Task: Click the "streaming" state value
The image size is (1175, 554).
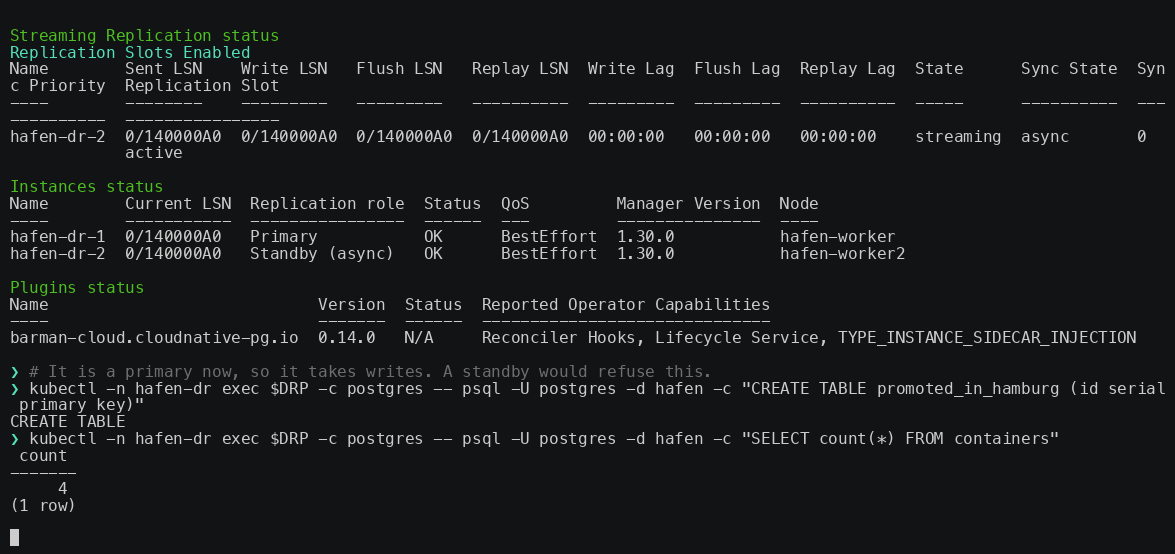Action: coord(958,136)
